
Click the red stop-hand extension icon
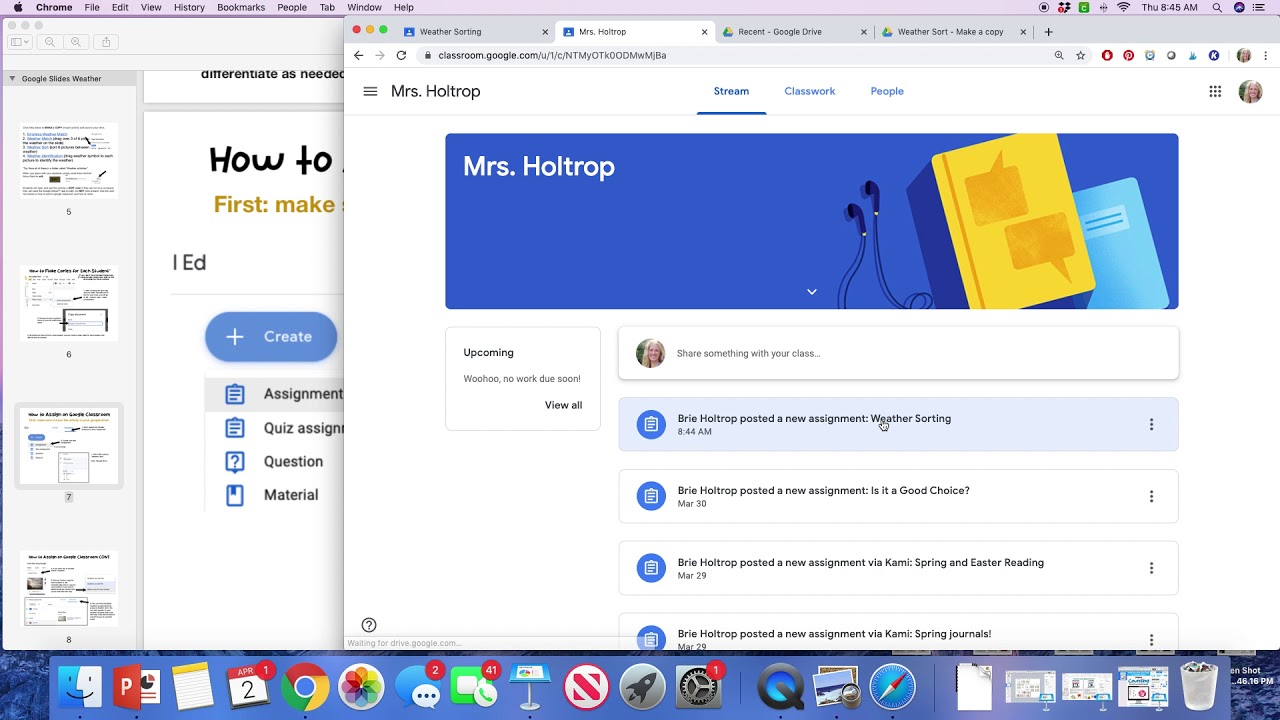[1107, 55]
